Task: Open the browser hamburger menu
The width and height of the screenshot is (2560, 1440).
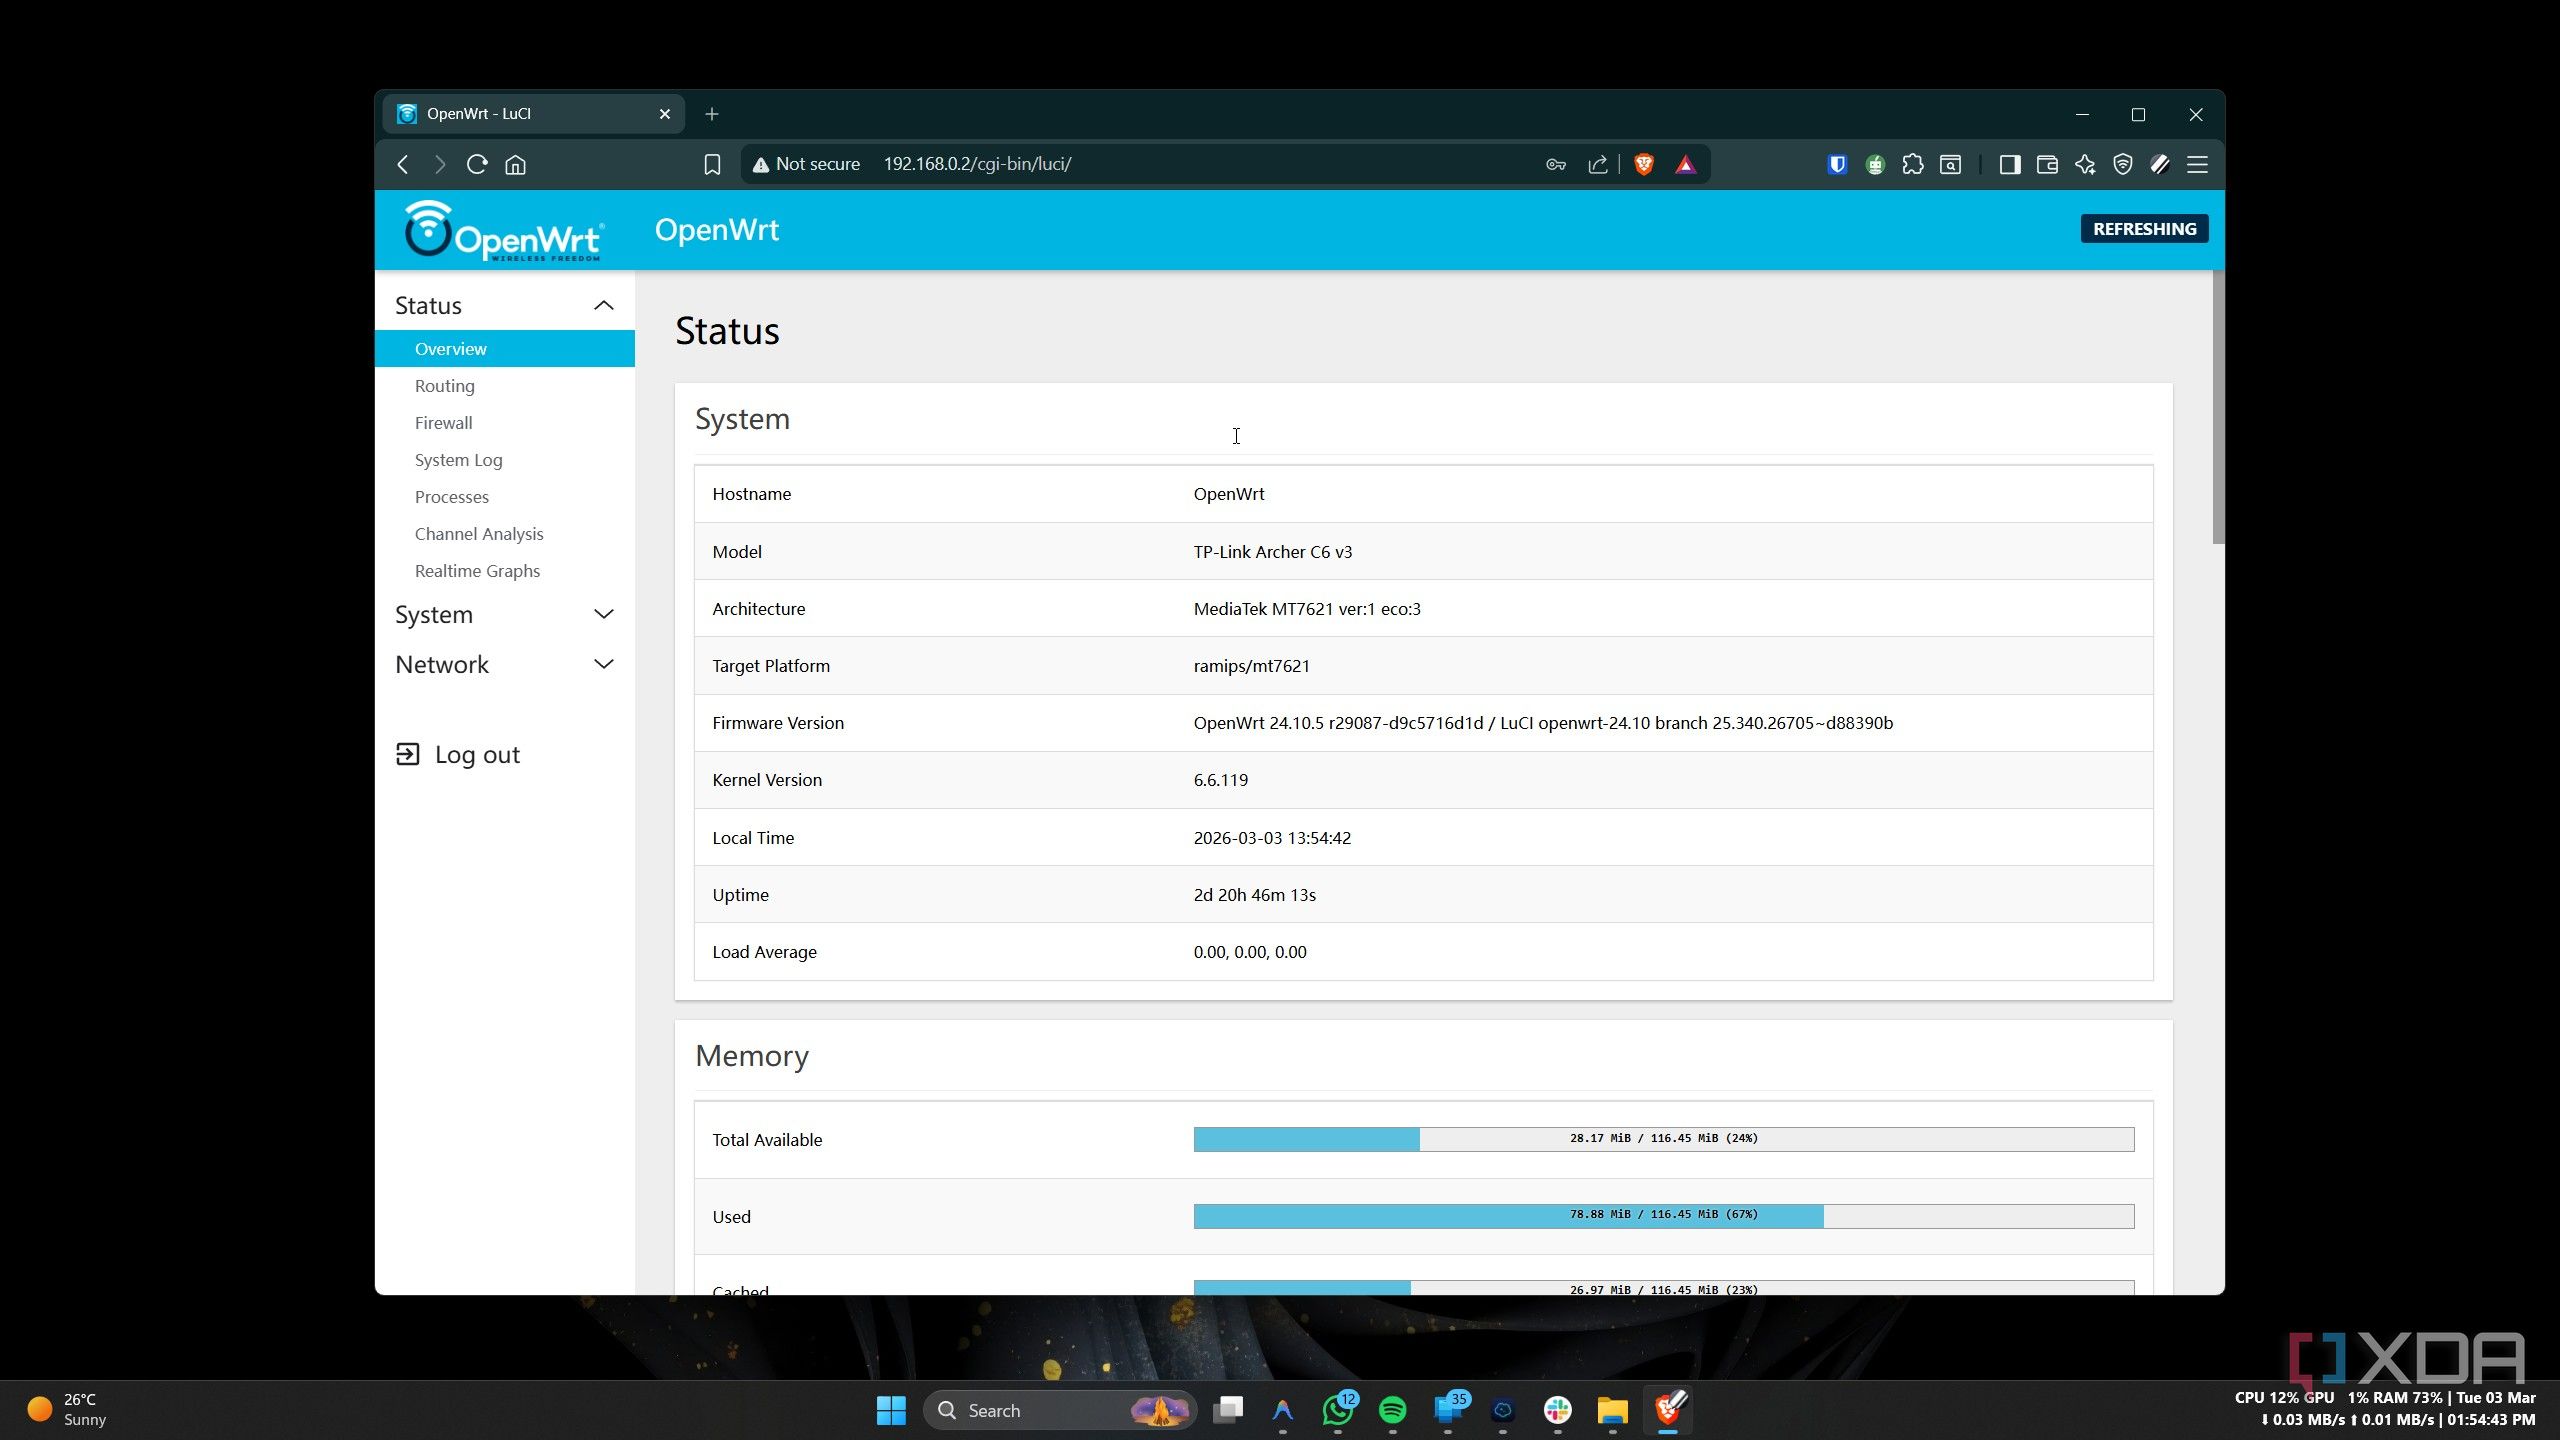Action: point(2197,164)
